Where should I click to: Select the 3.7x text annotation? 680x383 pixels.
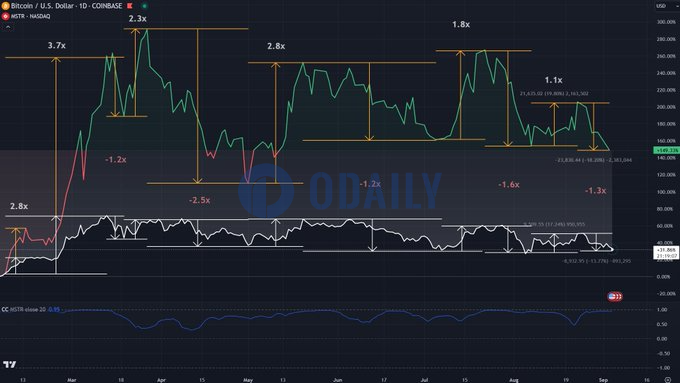(x=56, y=45)
